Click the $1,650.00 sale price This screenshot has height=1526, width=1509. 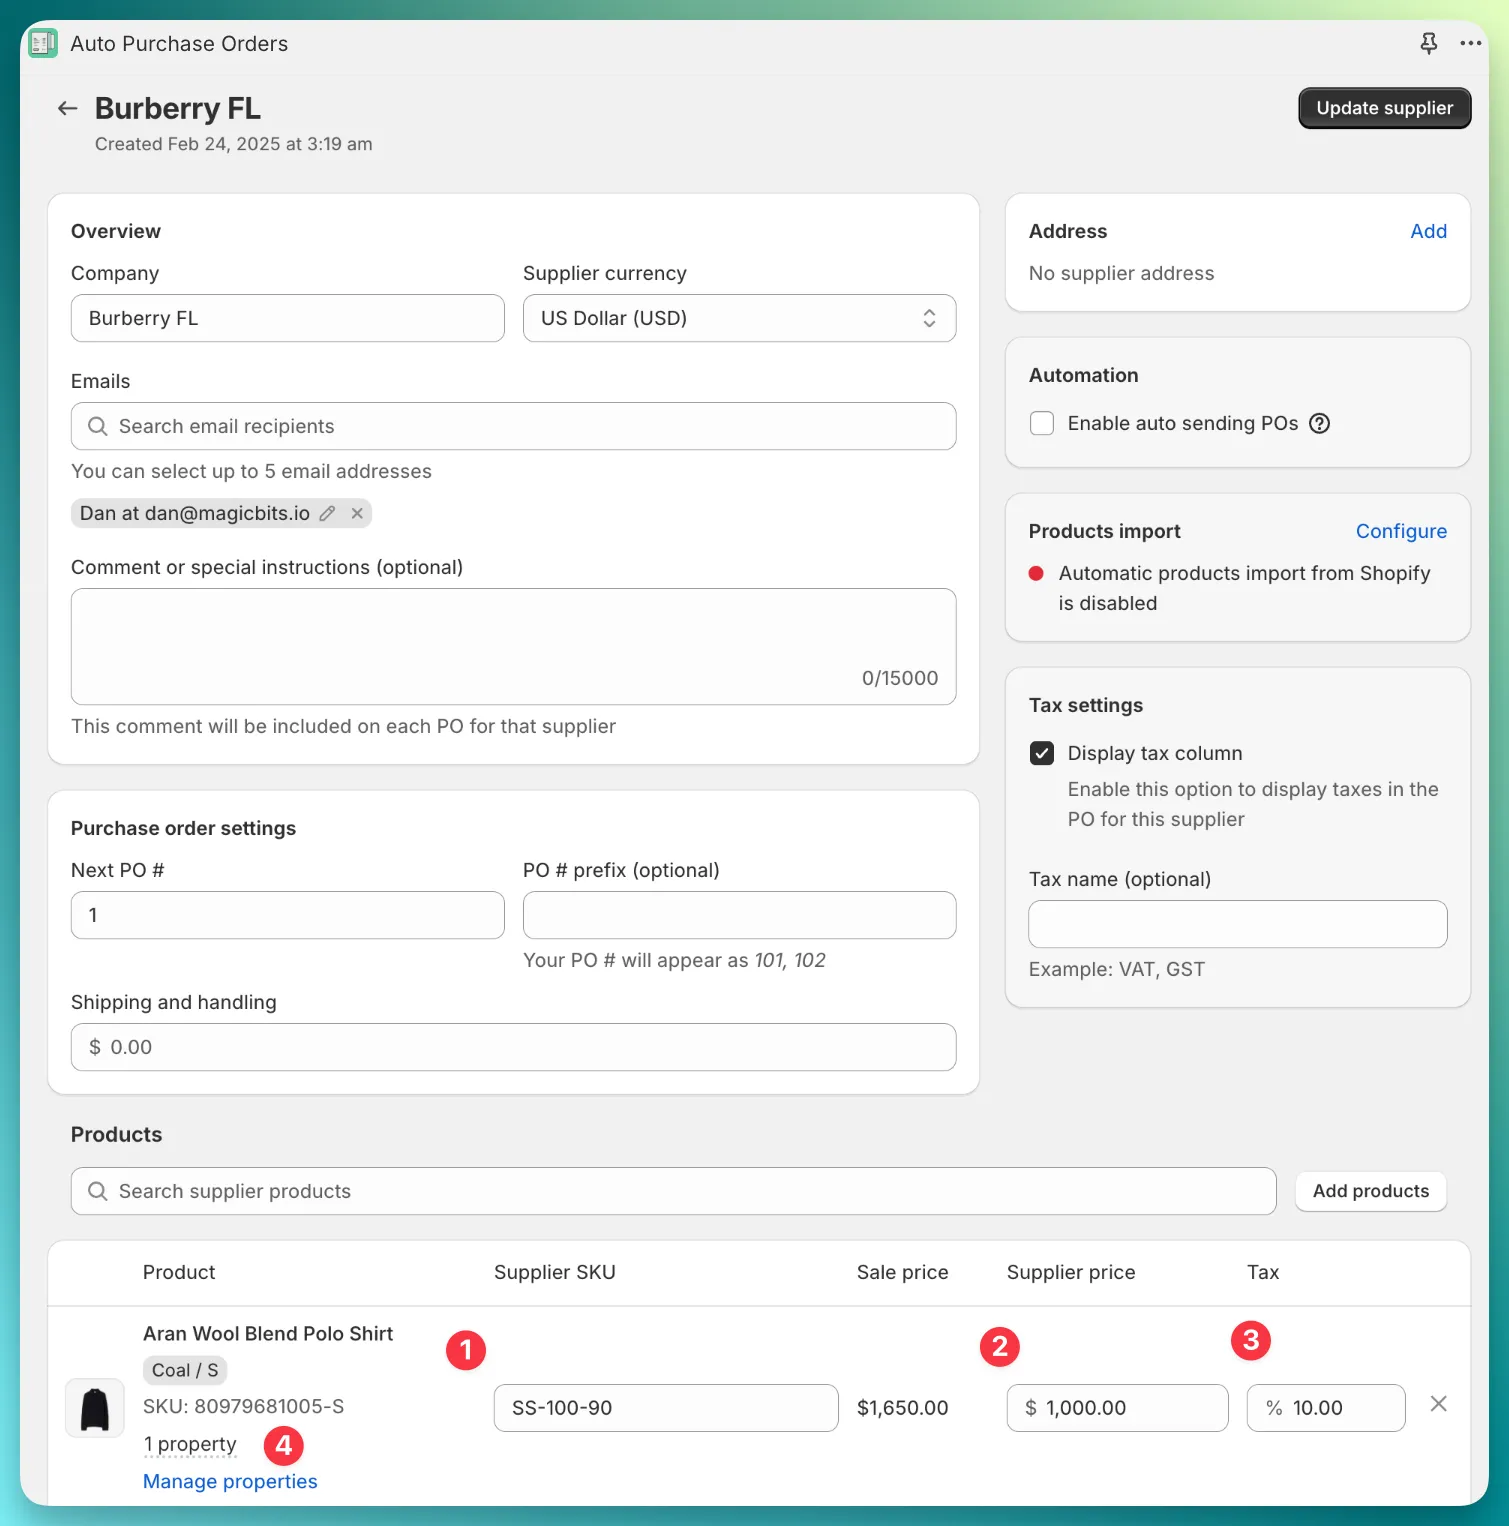tap(902, 1408)
